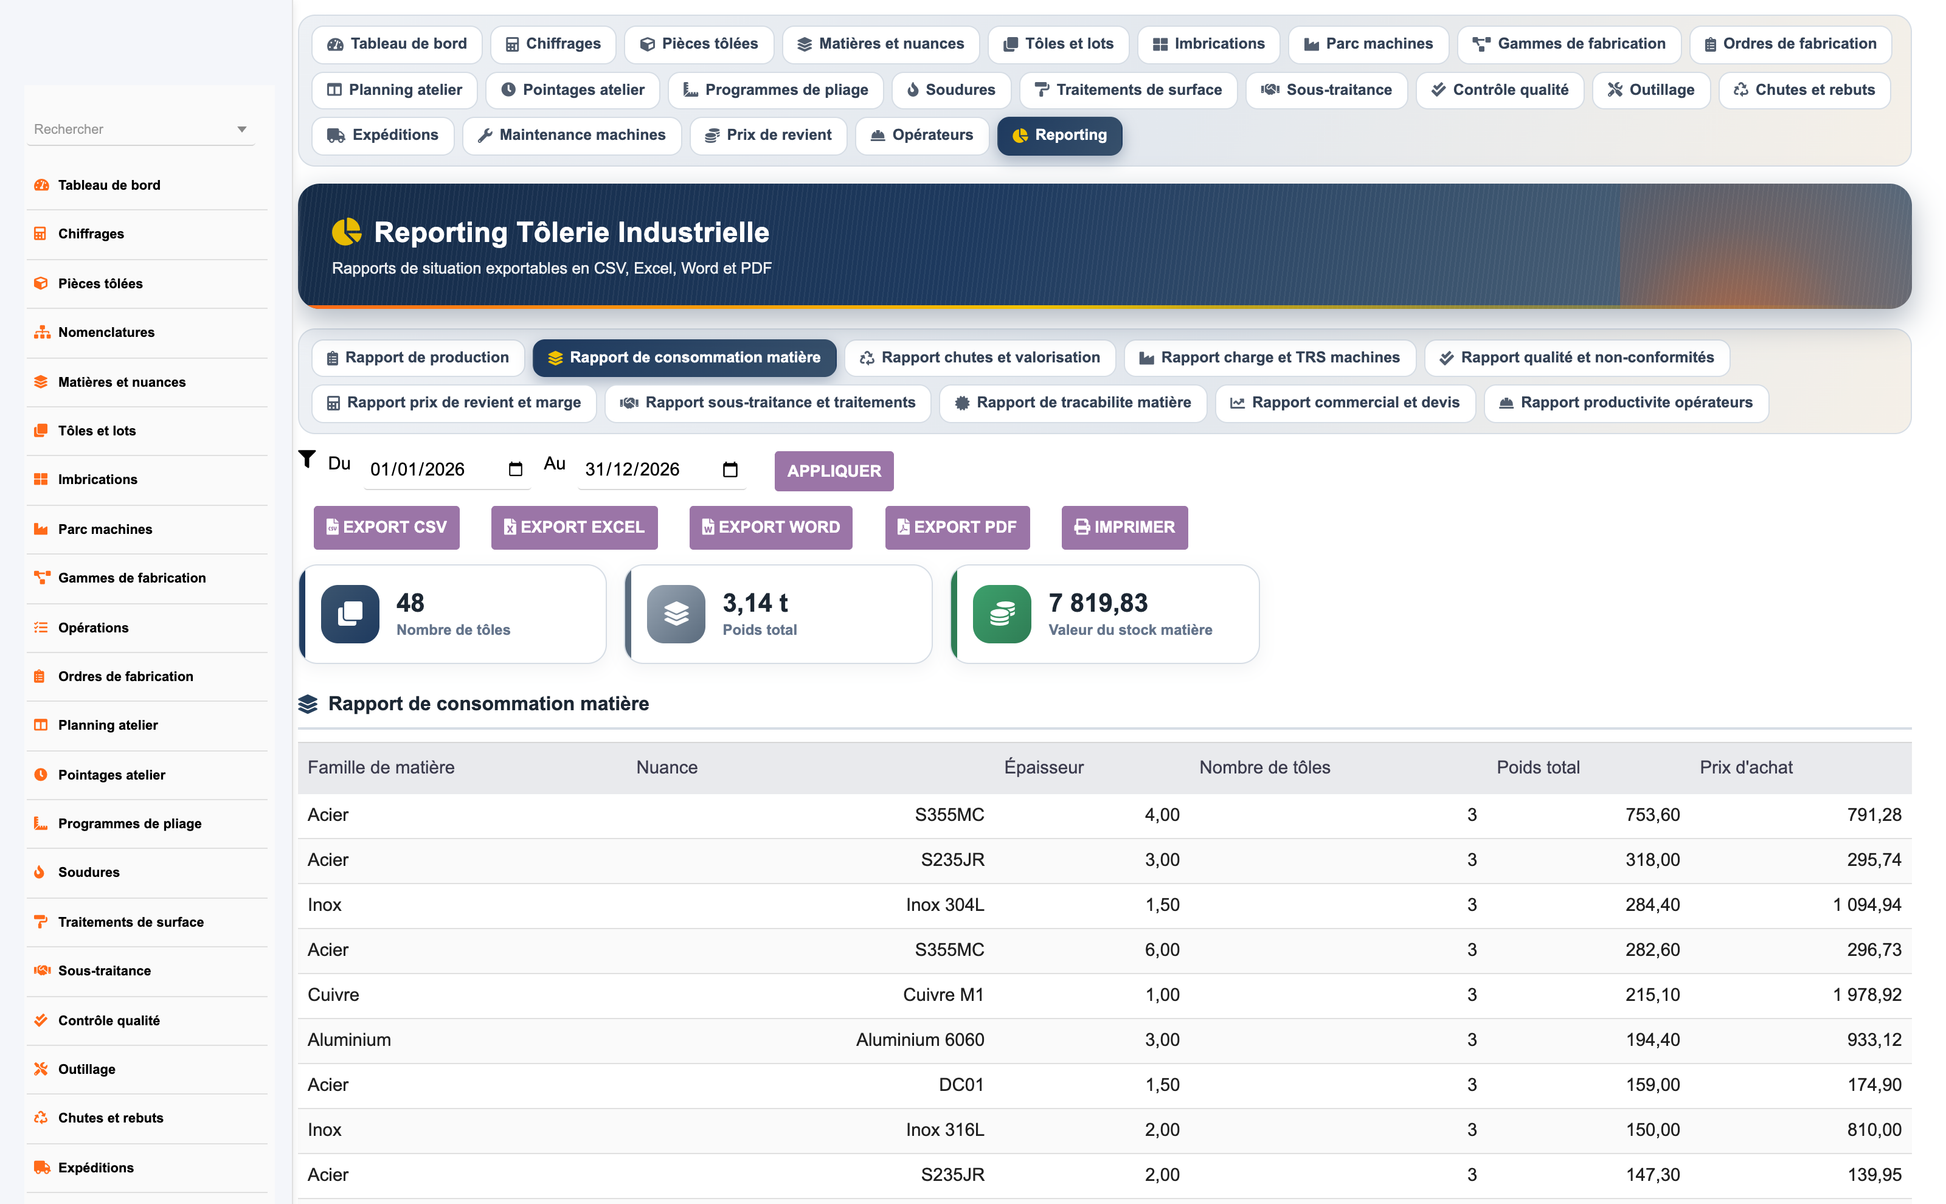Click the Programmes de pliage icon in sidebar

point(41,824)
